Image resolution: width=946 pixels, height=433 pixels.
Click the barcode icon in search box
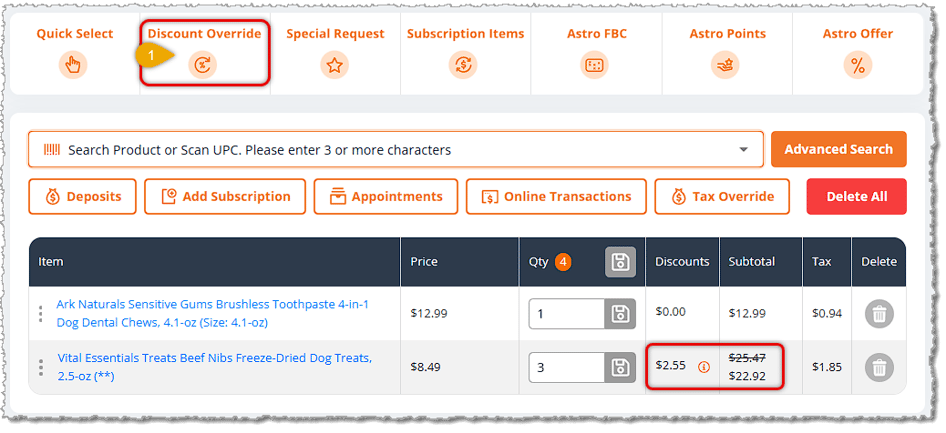click(52, 150)
